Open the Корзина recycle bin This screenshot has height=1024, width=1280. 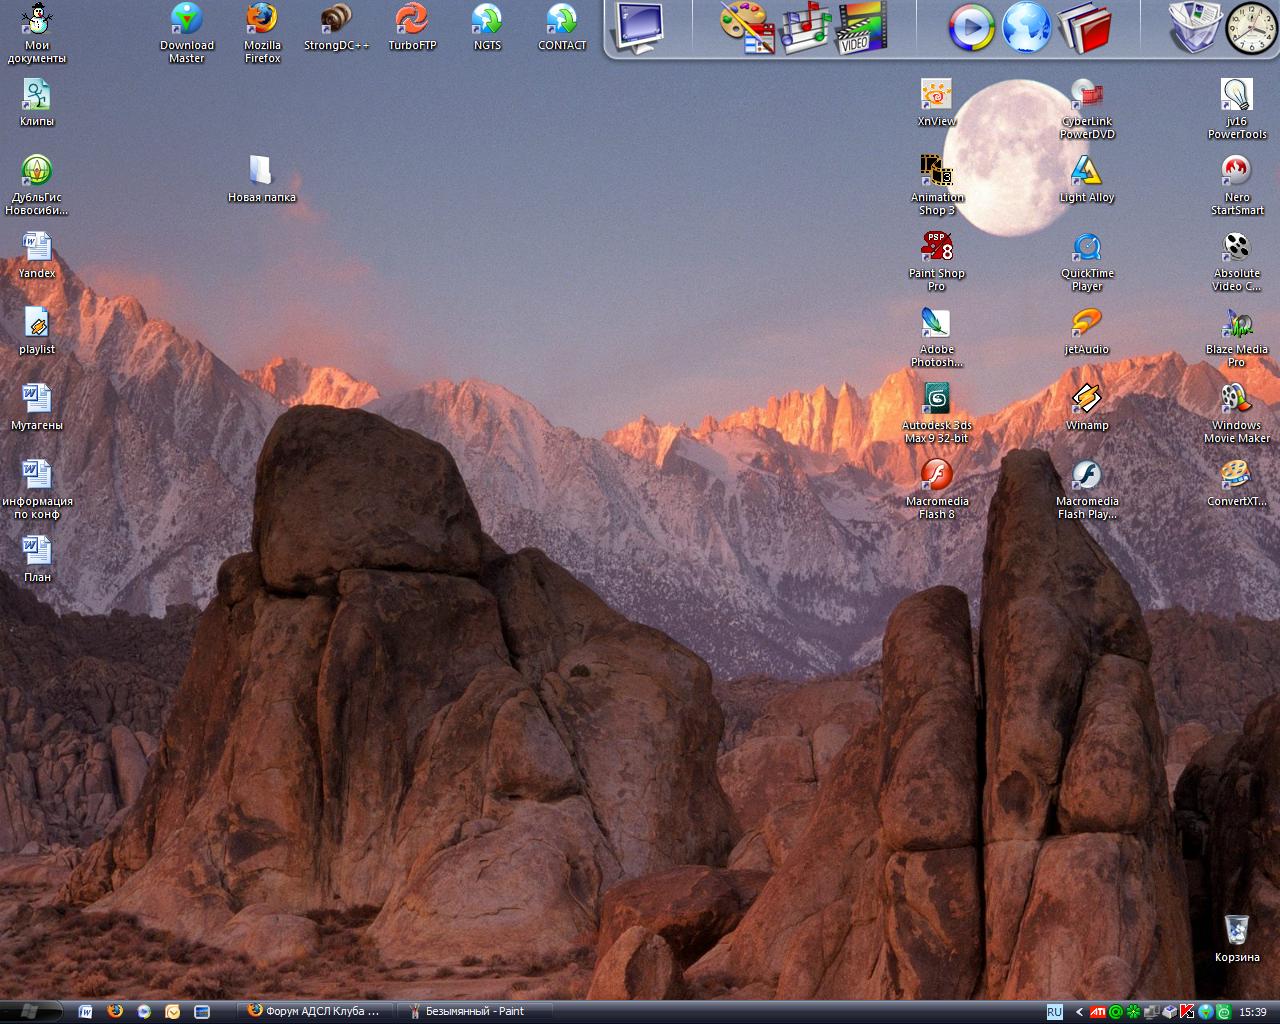coord(1237,930)
